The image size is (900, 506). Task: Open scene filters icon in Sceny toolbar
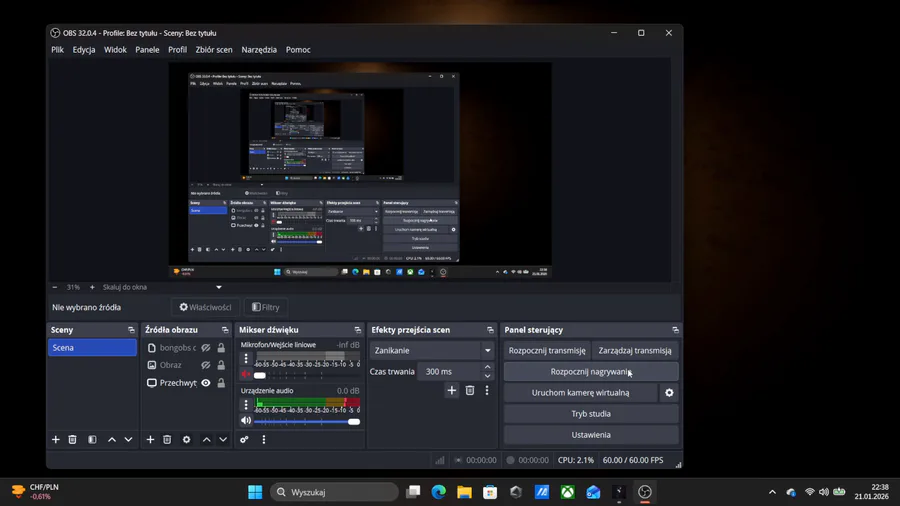pos(92,439)
